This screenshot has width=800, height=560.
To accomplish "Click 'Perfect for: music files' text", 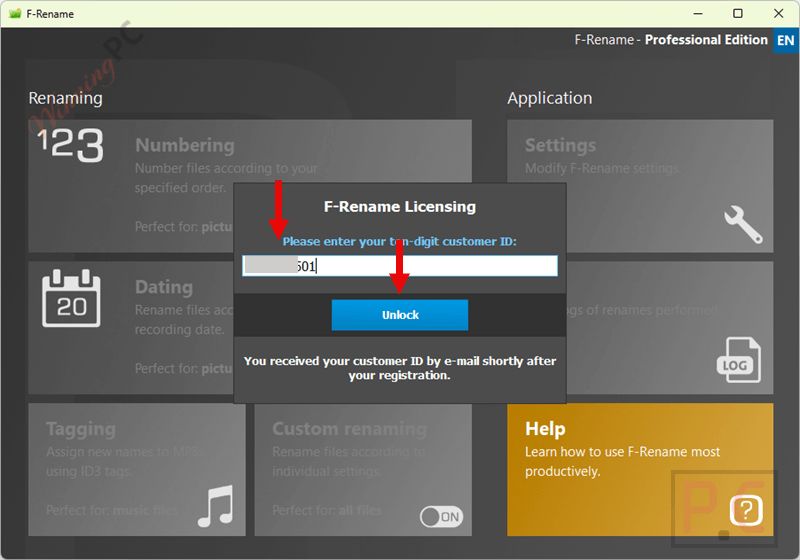I will pyautogui.click(x=112, y=510).
